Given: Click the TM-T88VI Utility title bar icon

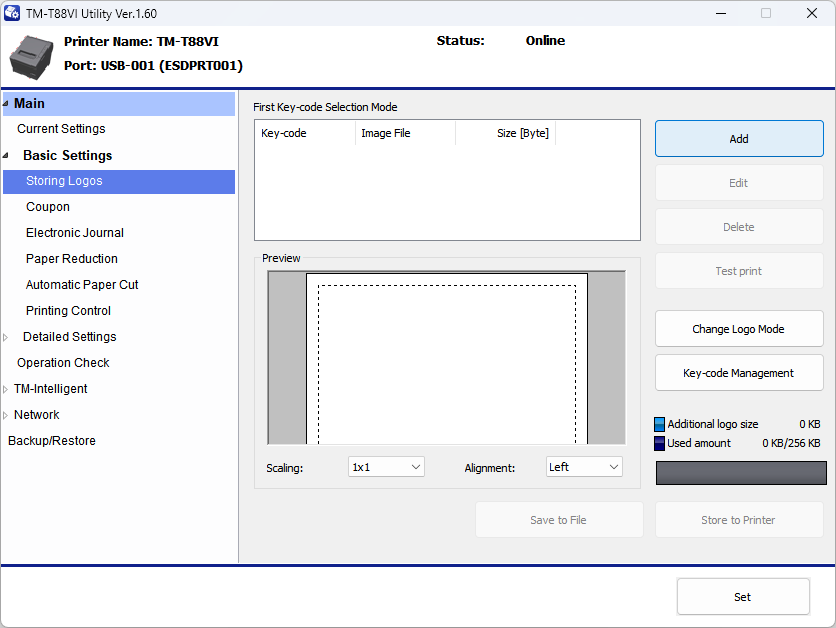Looking at the screenshot, I should [12, 14].
